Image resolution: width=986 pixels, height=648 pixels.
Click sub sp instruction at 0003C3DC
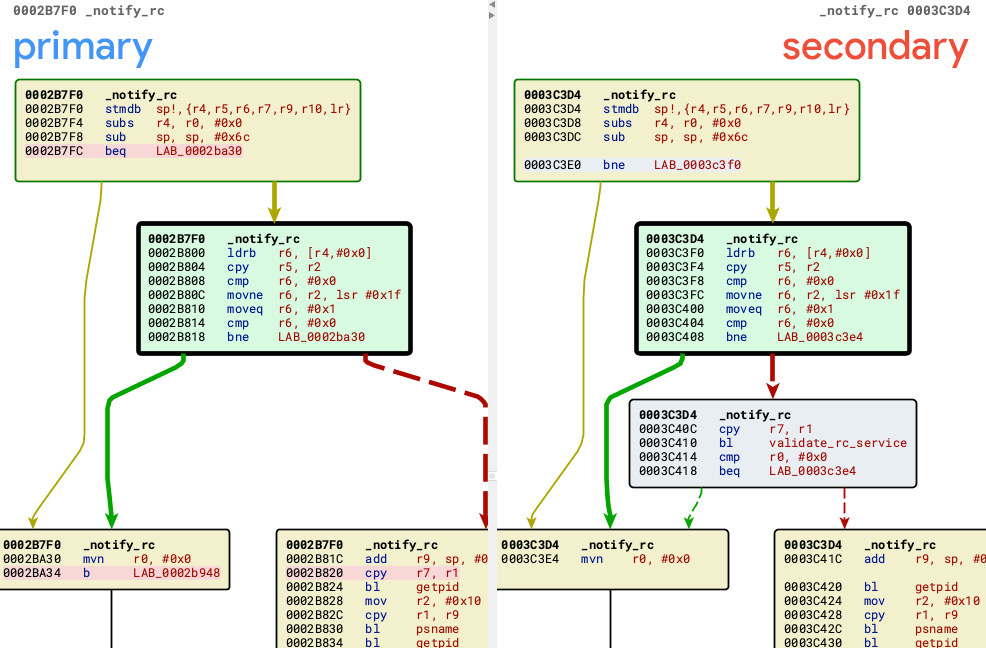[x=636, y=137]
